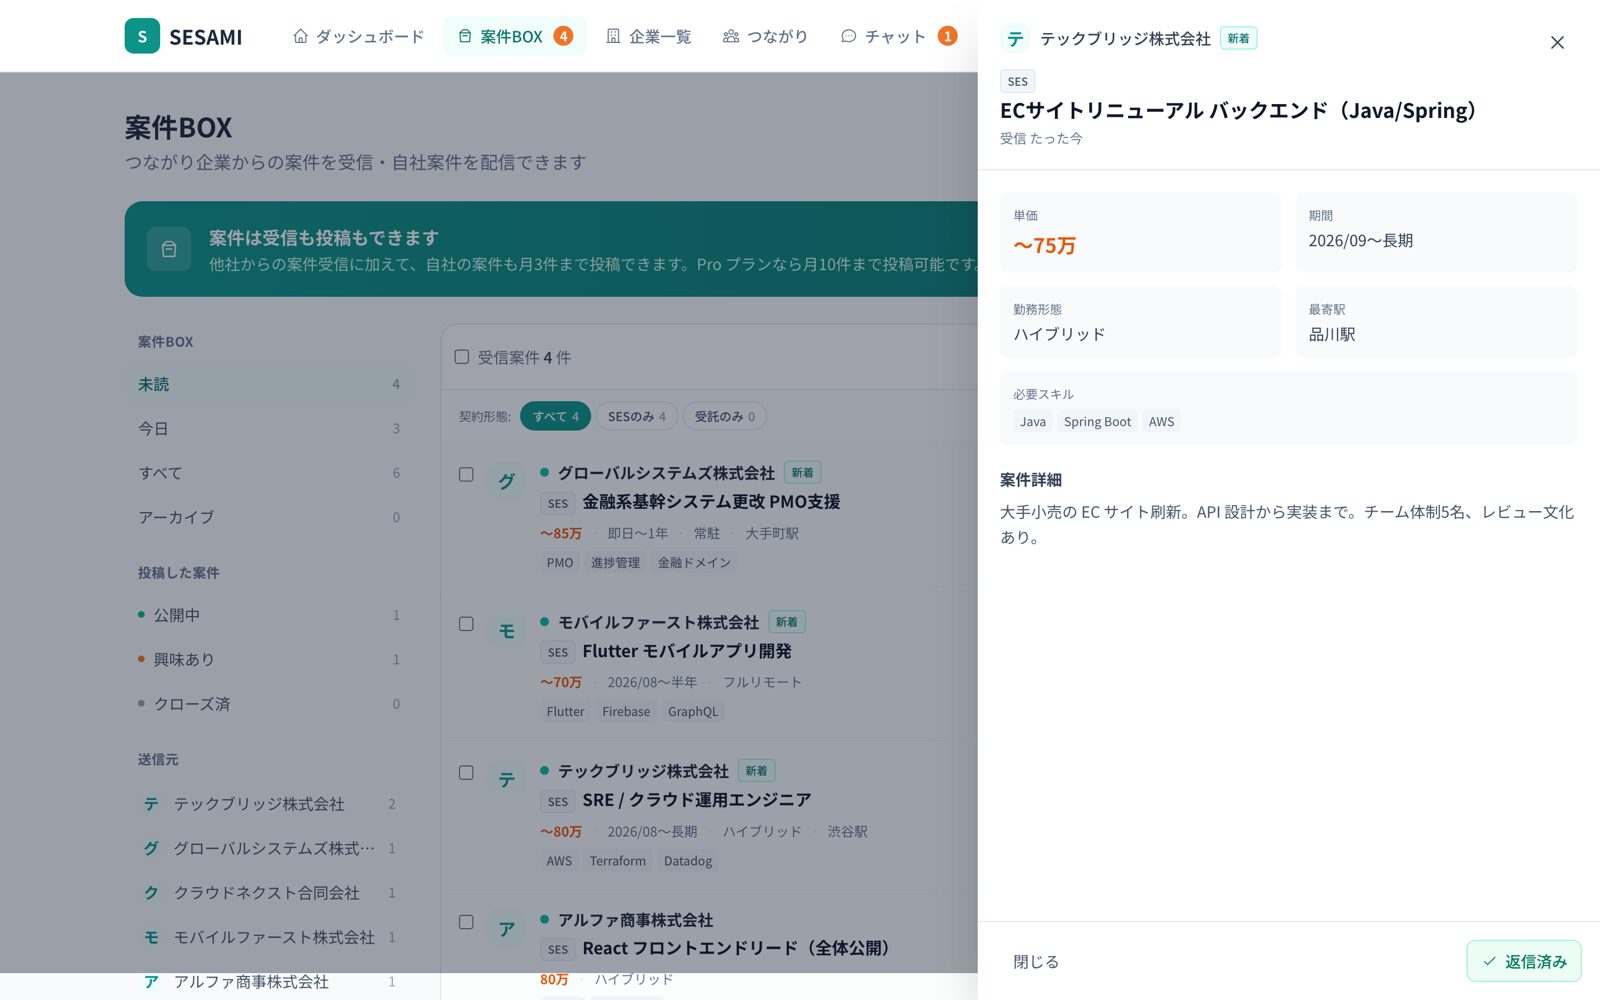This screenshot has height=1000, width=1600.
Task: Select クローズ済 posted filter
Action: pos(268,704)
